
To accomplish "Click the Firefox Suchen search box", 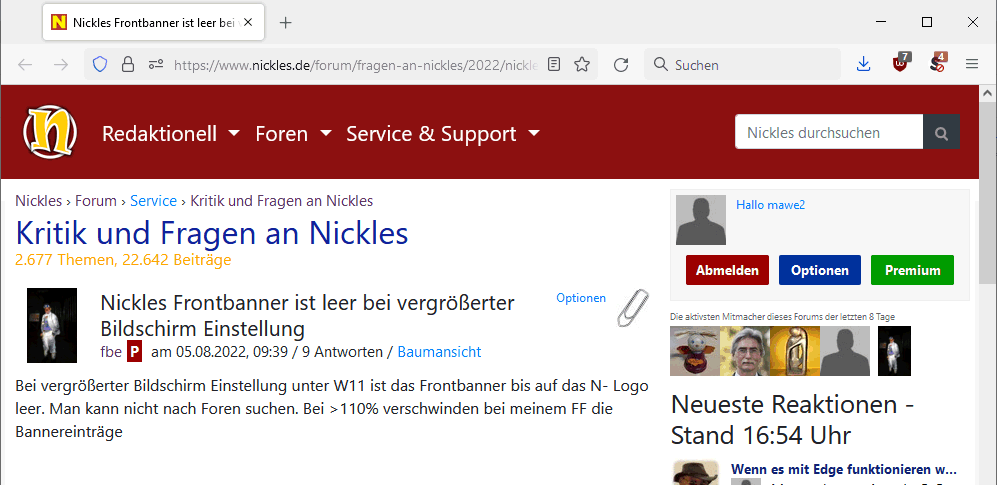I will 743,64.
